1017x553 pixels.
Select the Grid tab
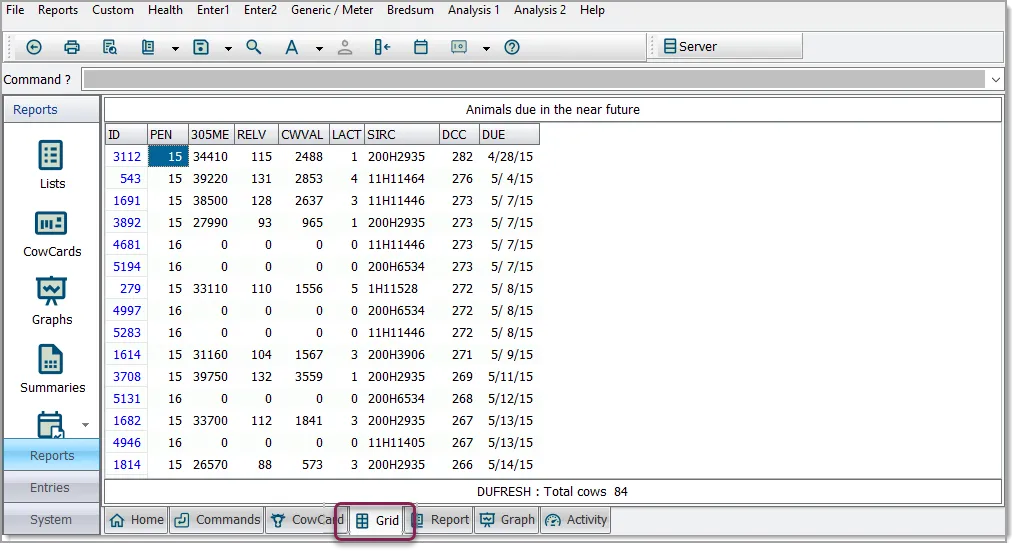377,521
